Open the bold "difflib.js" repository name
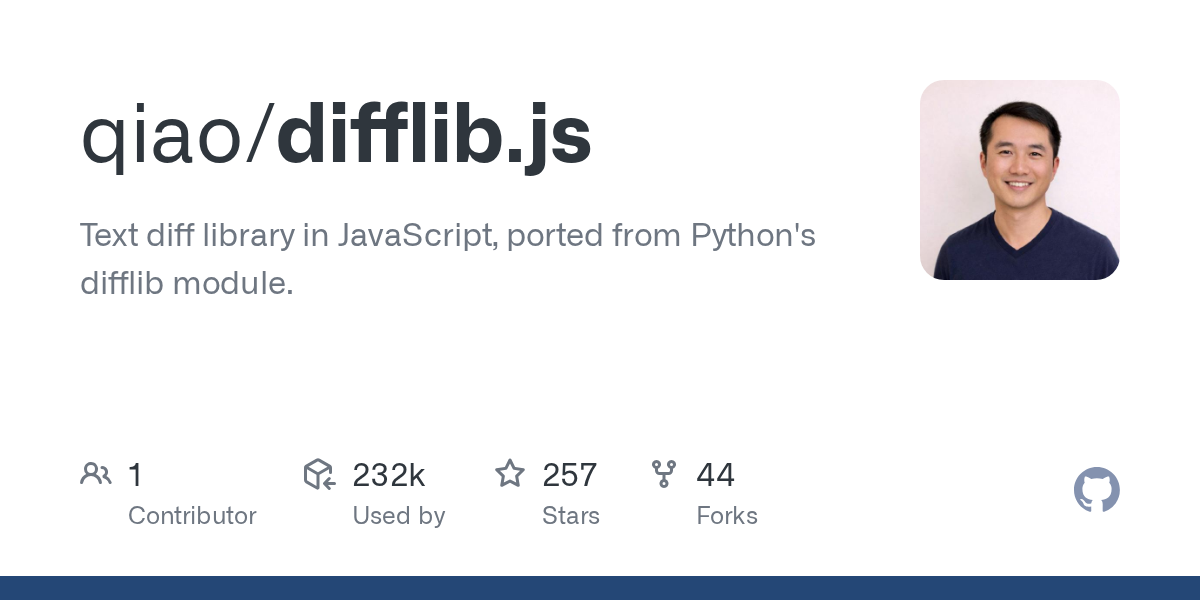The height and width of the screenshot is (600, 1200). [x=434, y=137]
